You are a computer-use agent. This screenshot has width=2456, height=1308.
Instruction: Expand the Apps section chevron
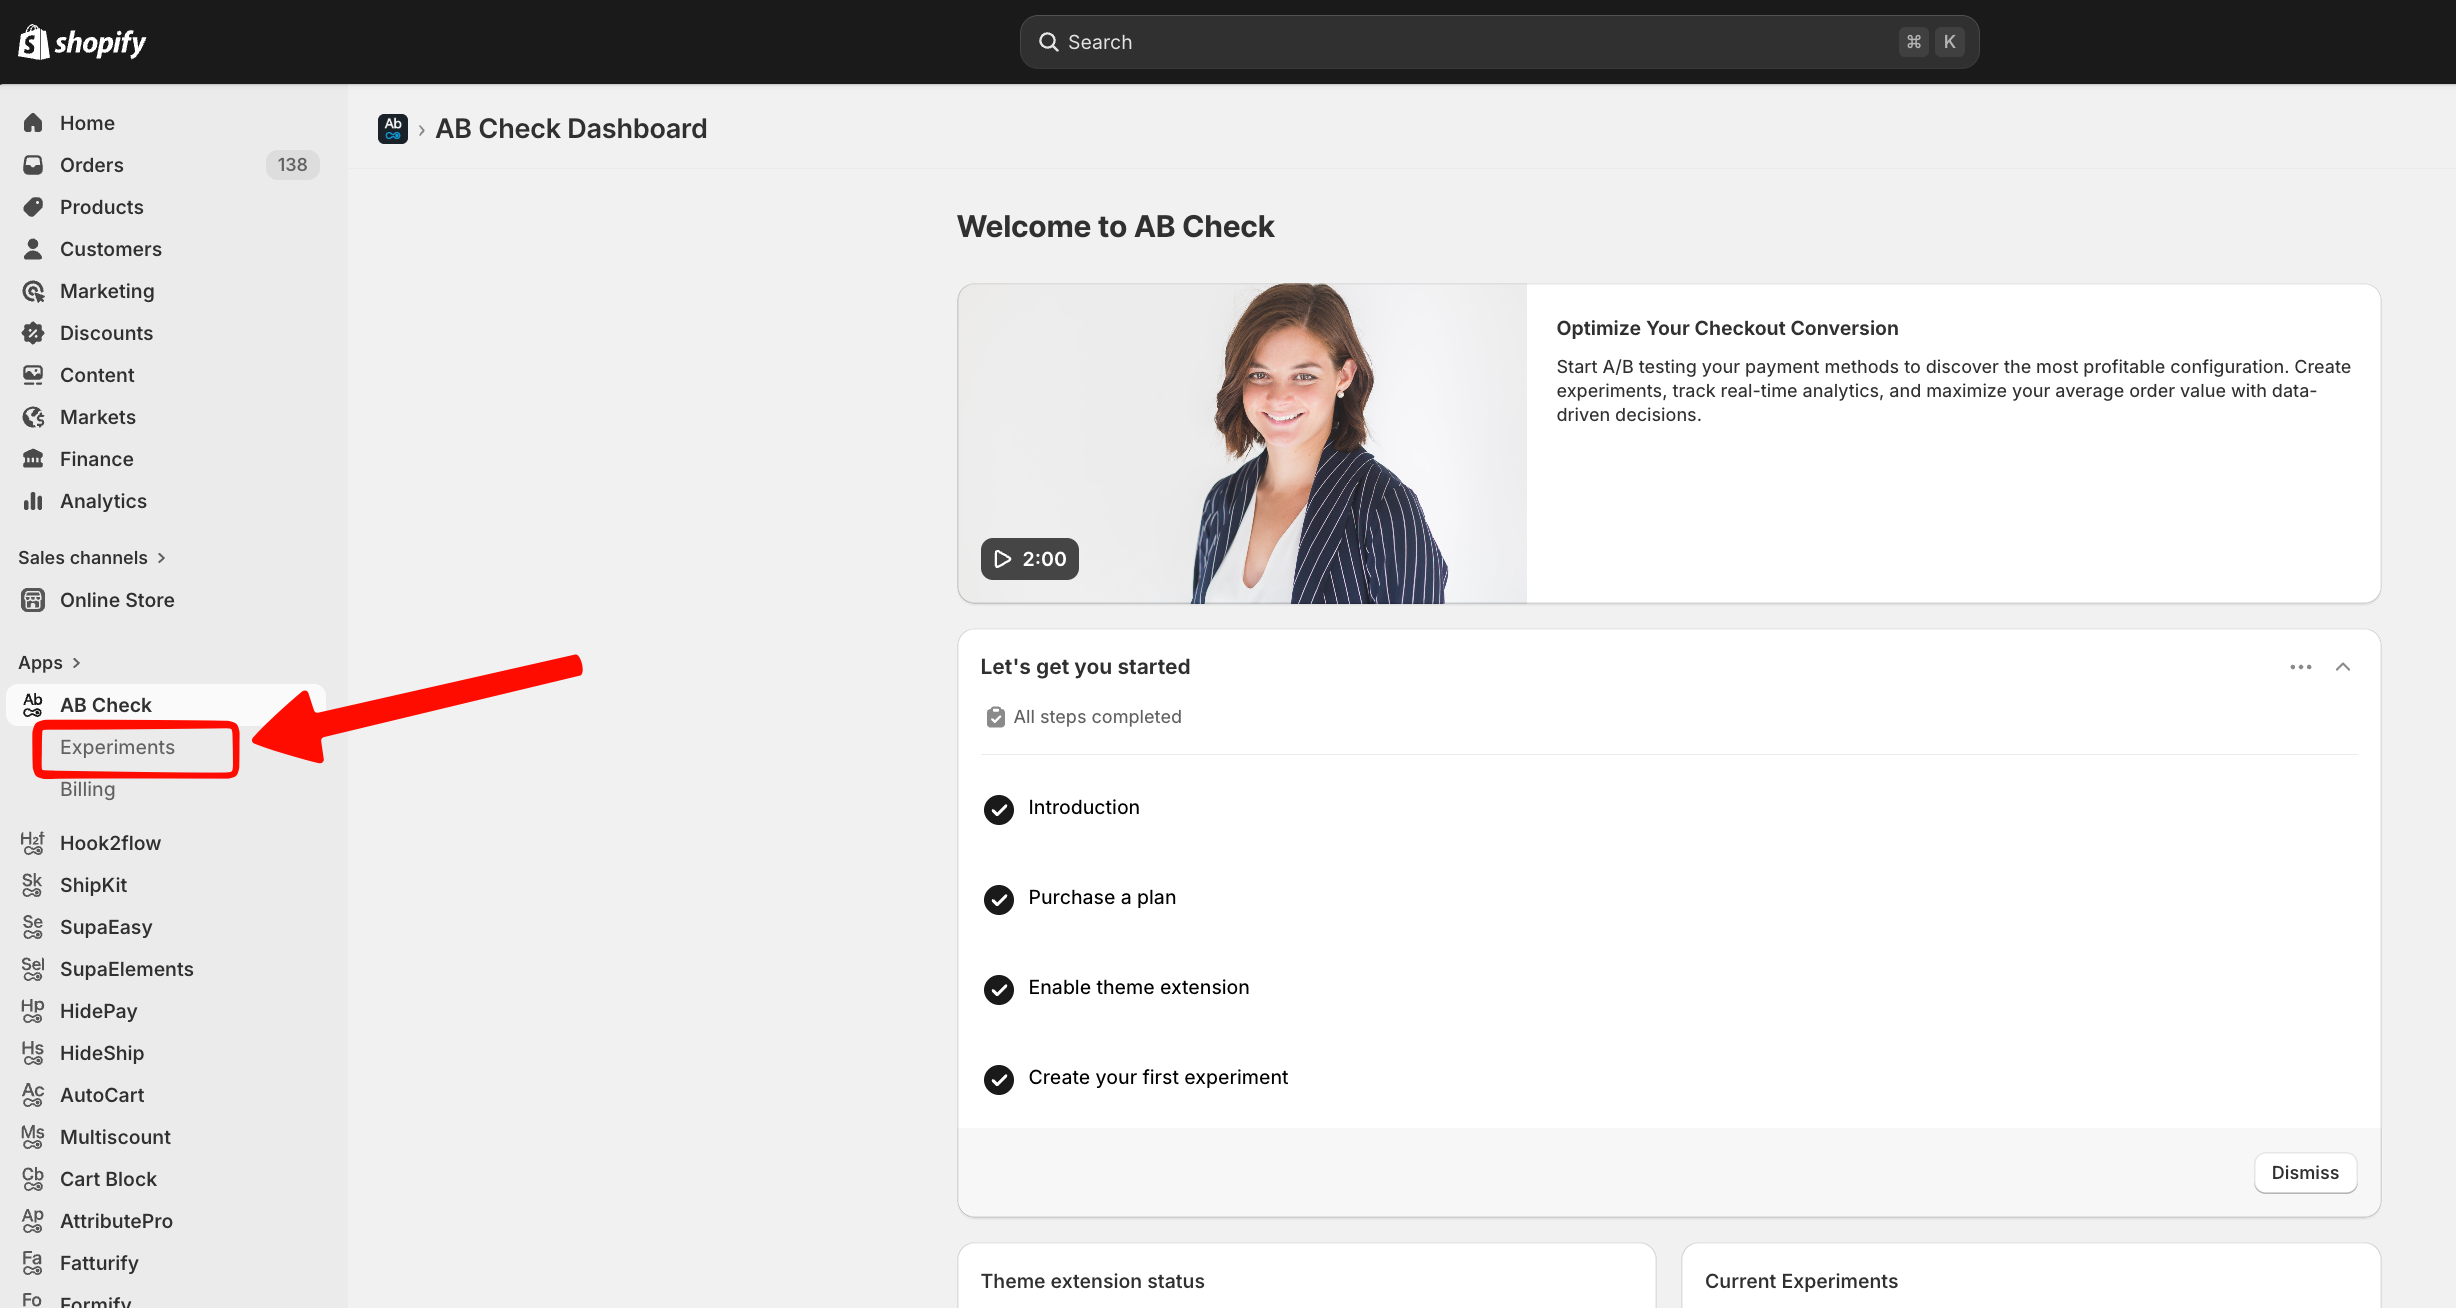point(76,663)
